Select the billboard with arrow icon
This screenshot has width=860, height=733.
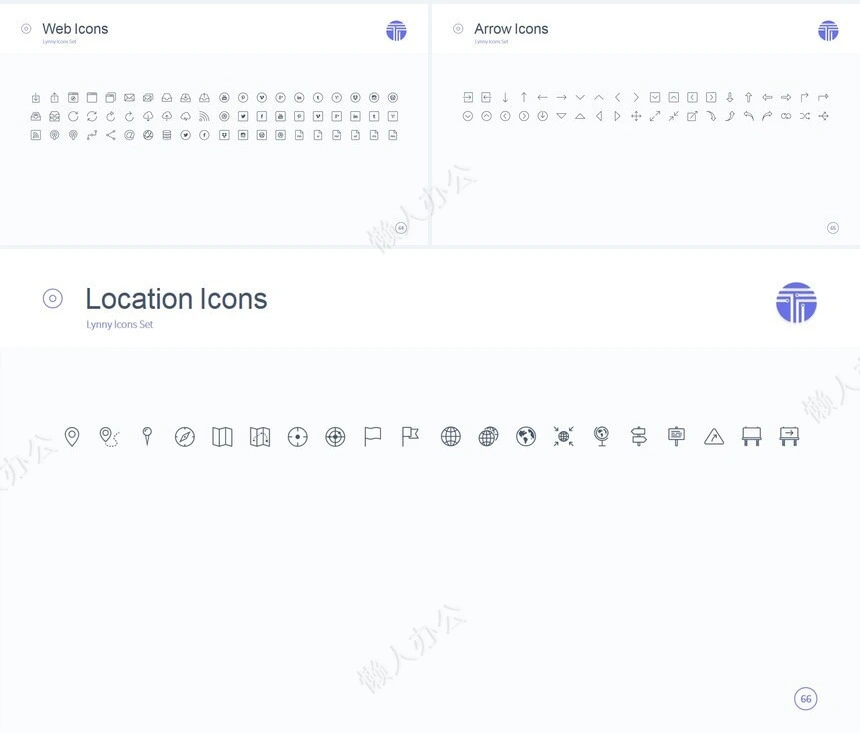click(x=789, y=436)
